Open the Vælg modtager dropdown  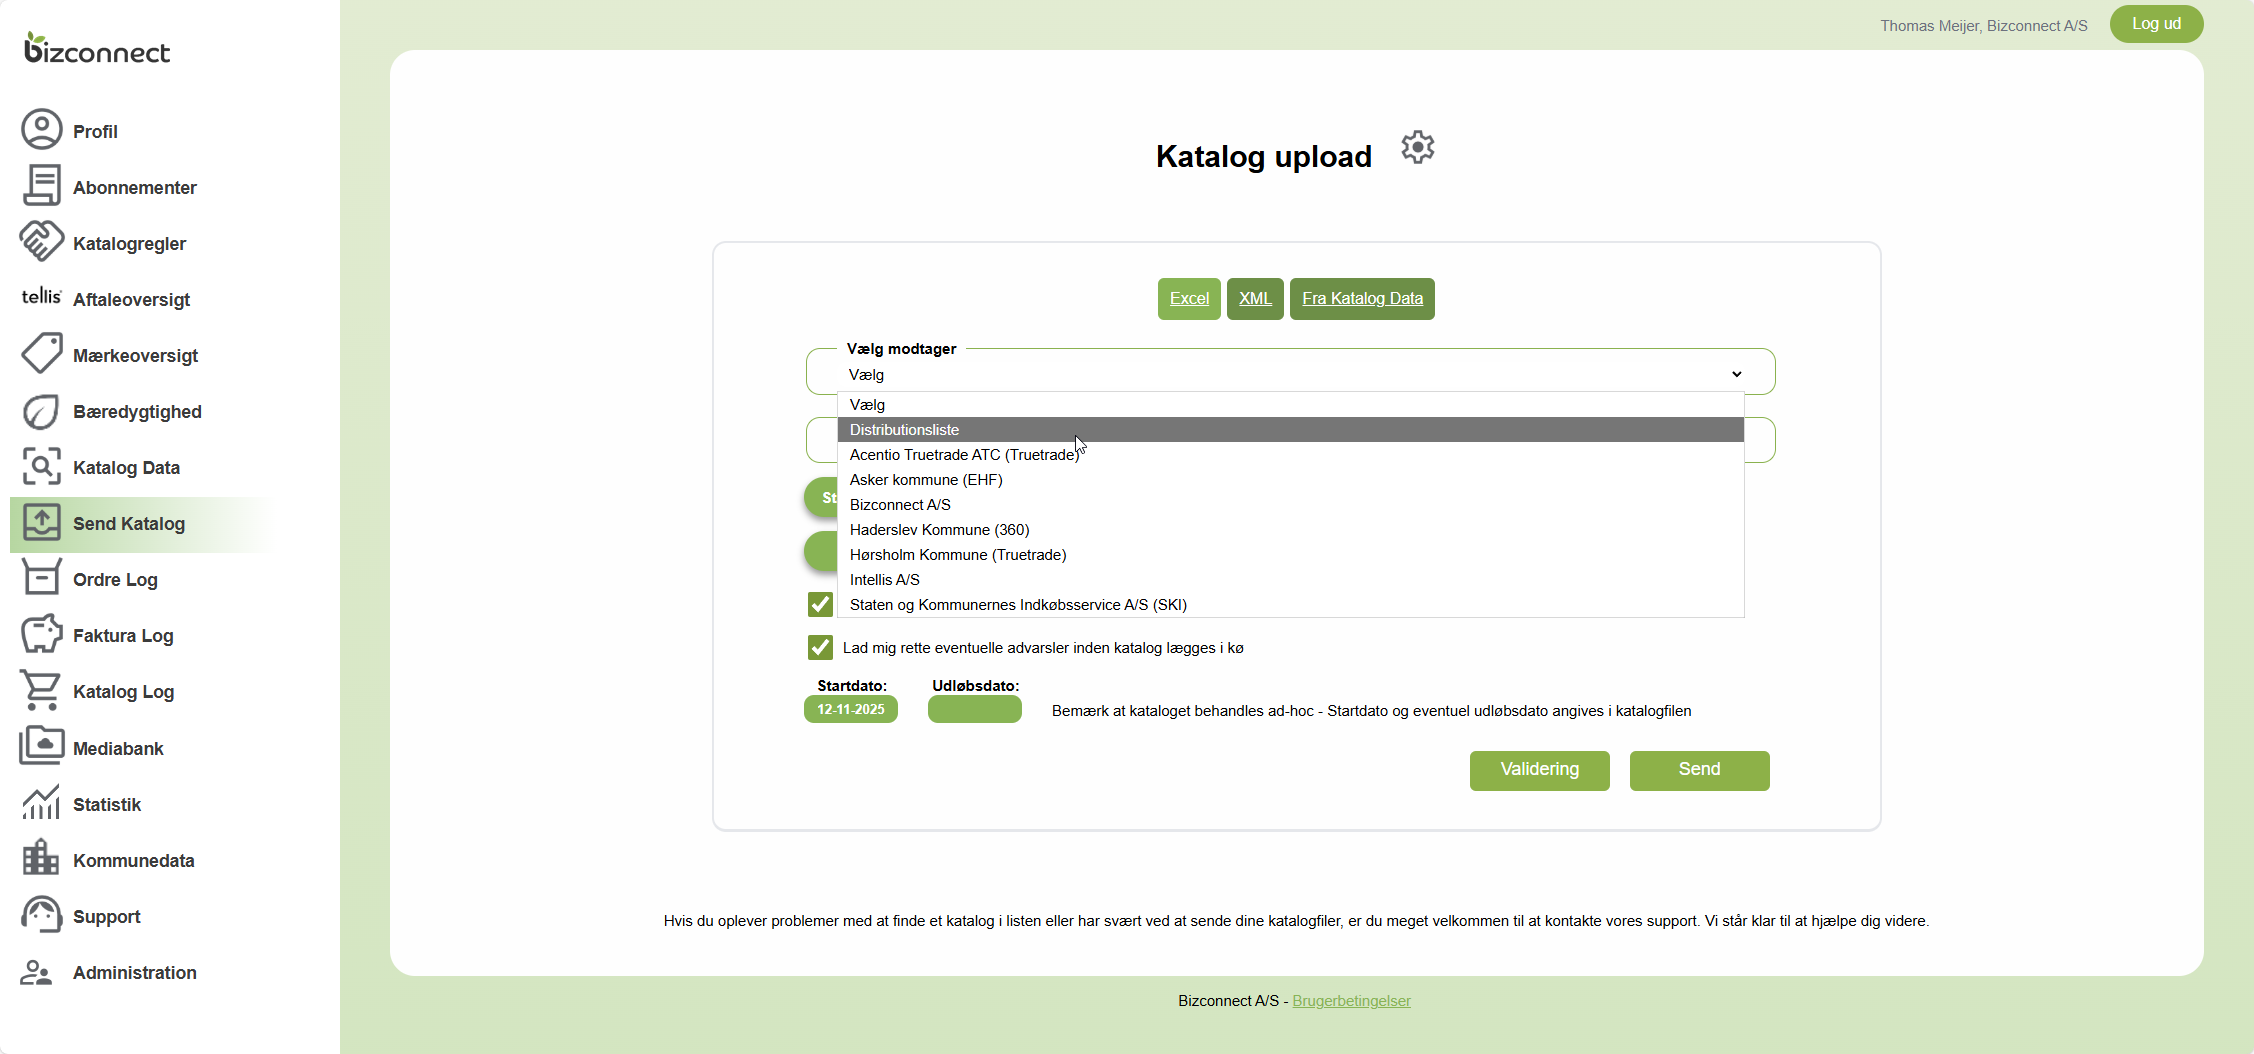click(1290, 374)
